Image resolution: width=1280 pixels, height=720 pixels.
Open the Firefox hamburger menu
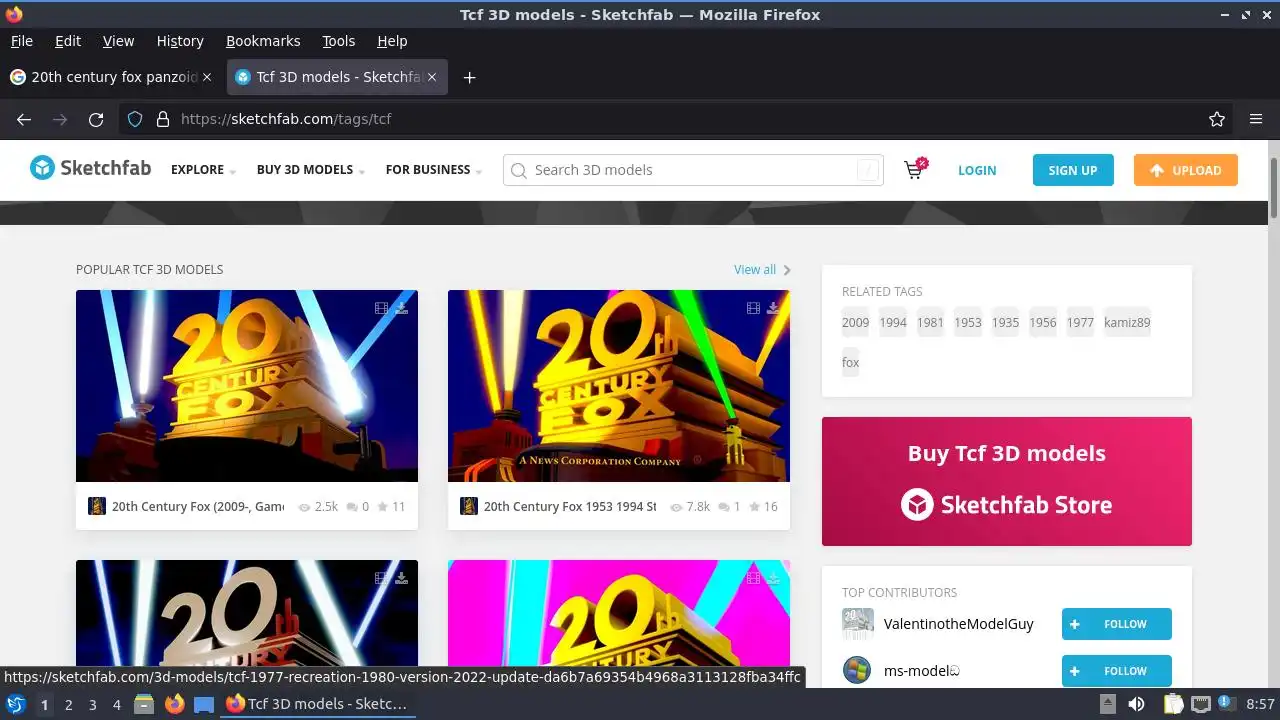coord(1256,119)
